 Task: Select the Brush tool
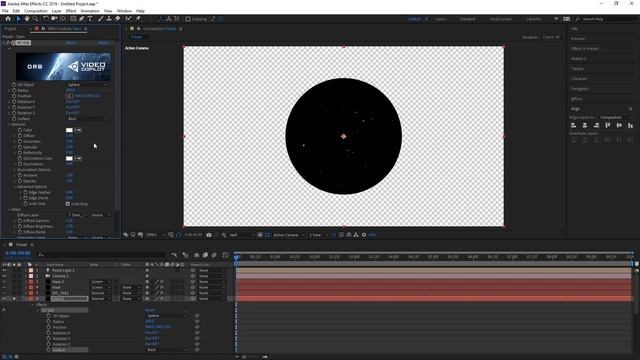tap(100, 19)
